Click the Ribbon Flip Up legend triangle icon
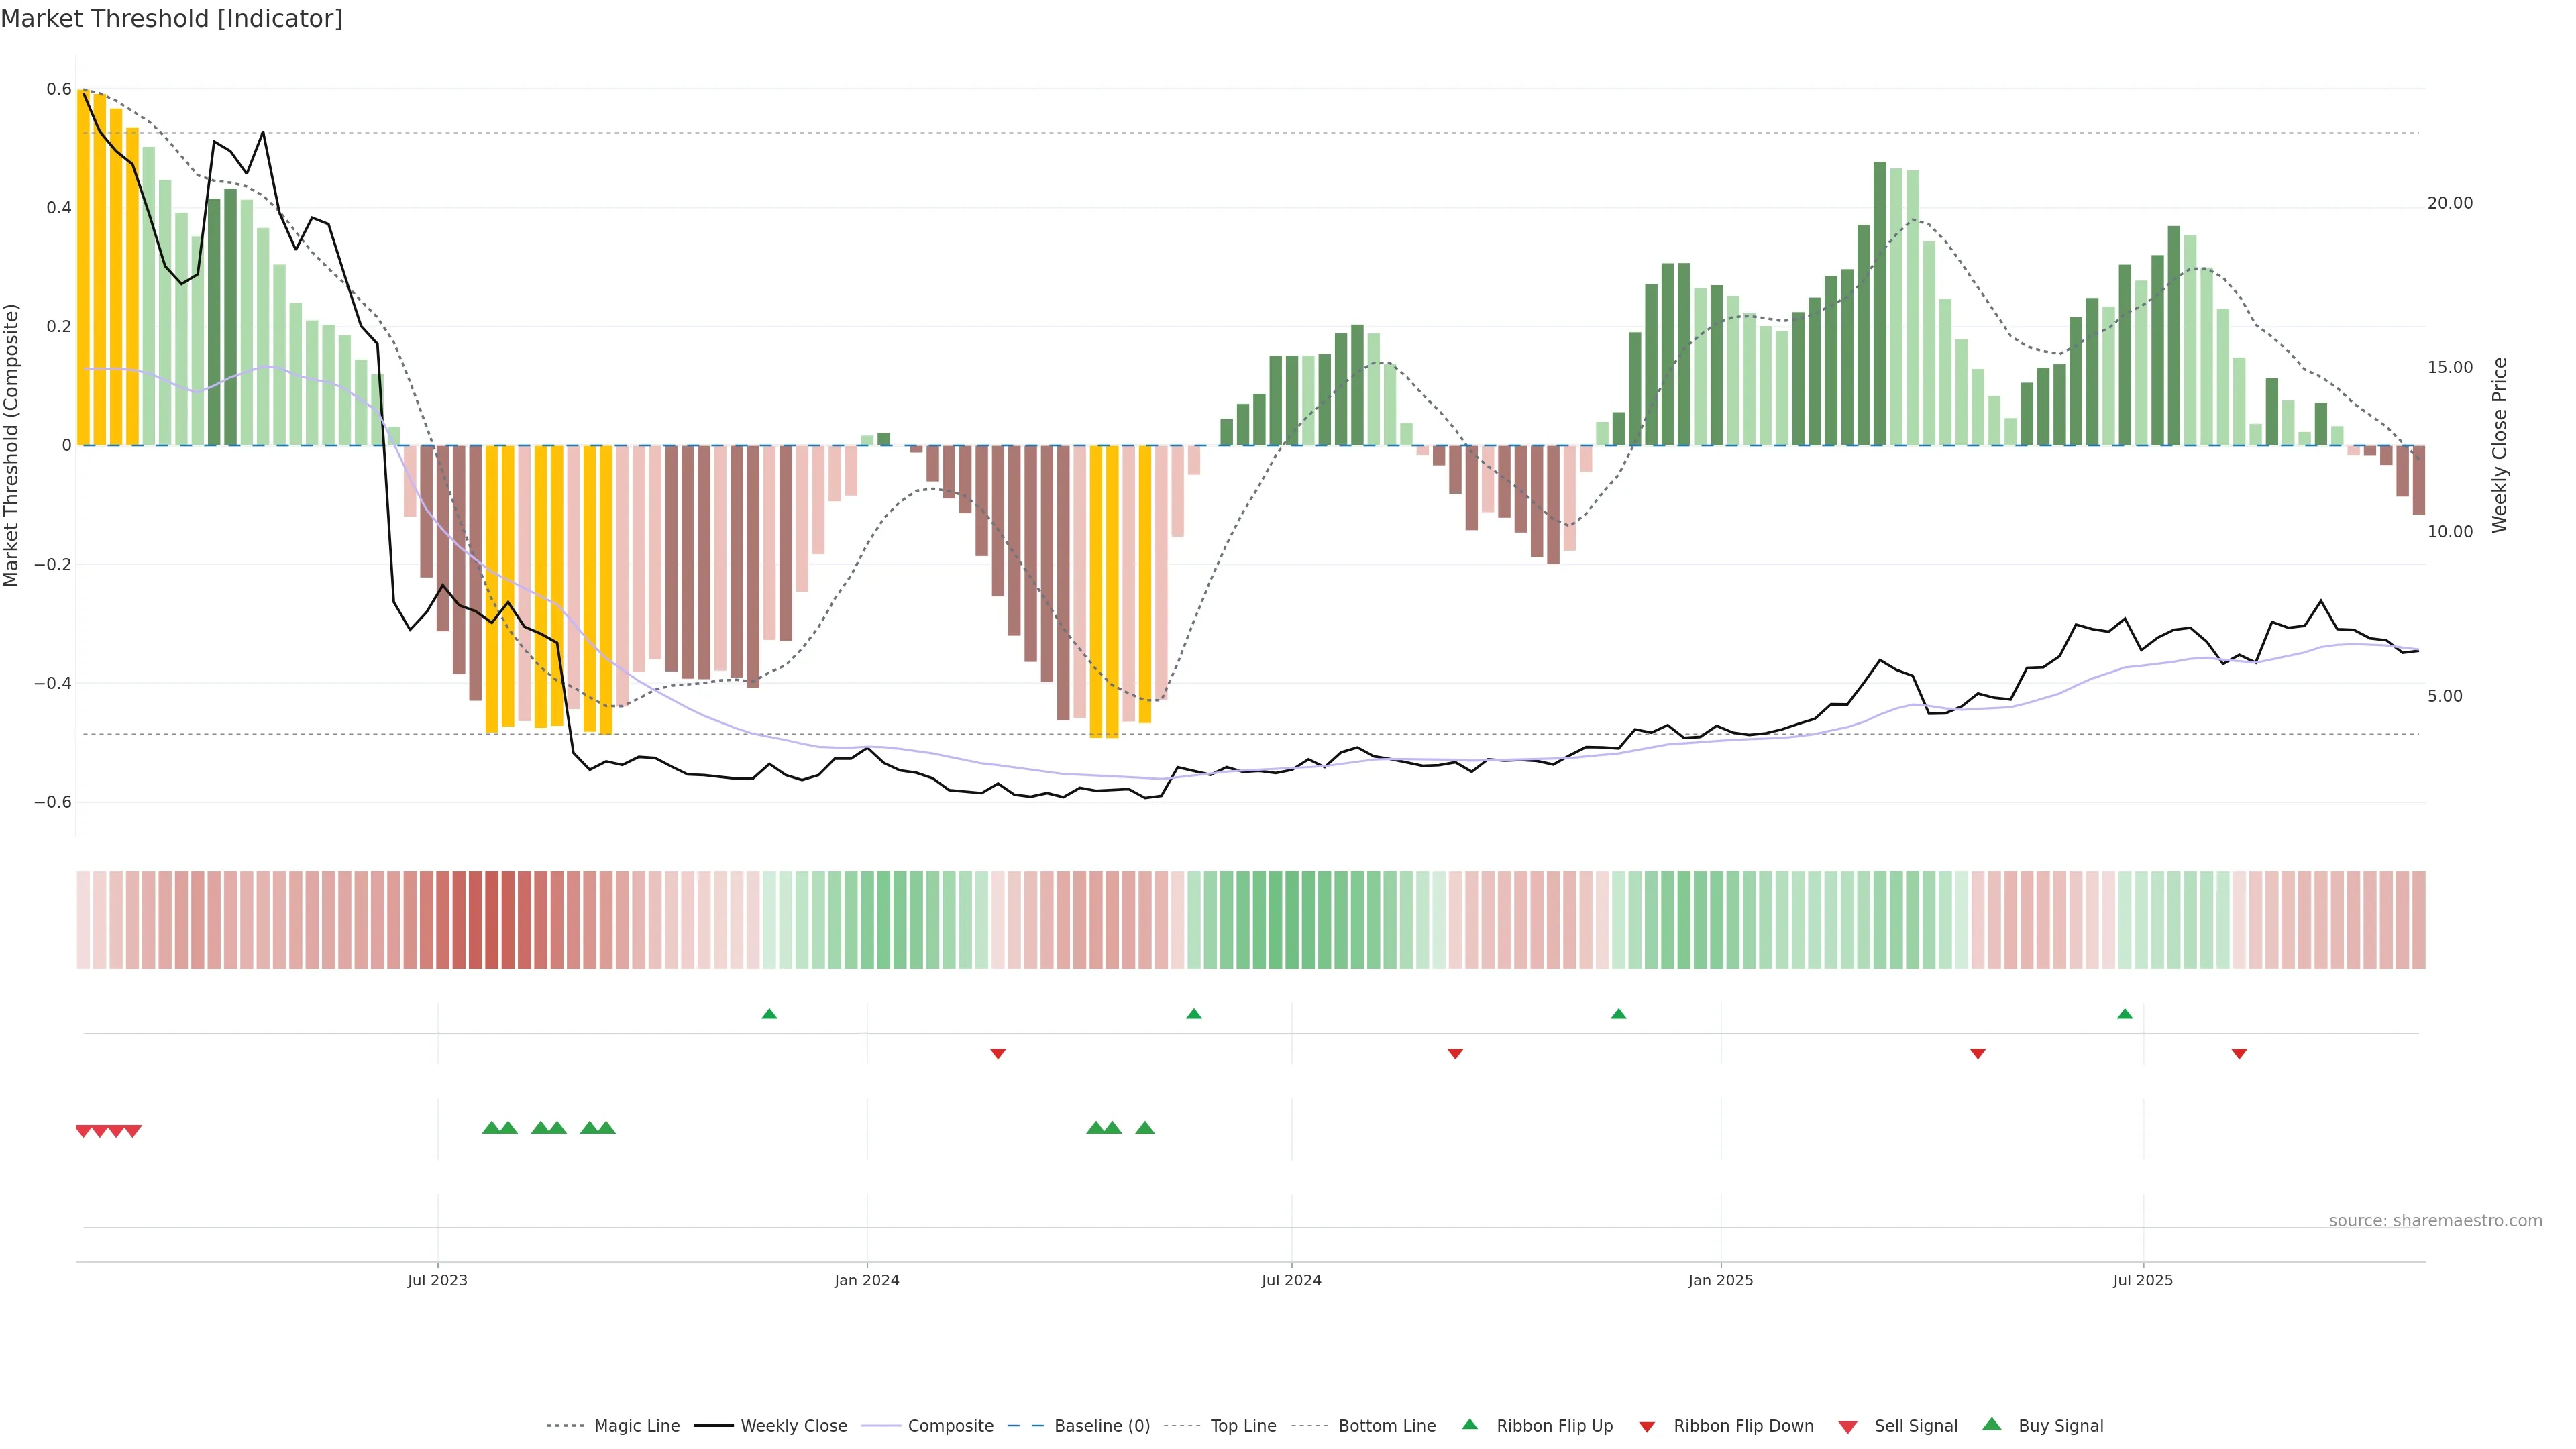The height and width of the screenshot is (1449, 2576). 1469,1424
